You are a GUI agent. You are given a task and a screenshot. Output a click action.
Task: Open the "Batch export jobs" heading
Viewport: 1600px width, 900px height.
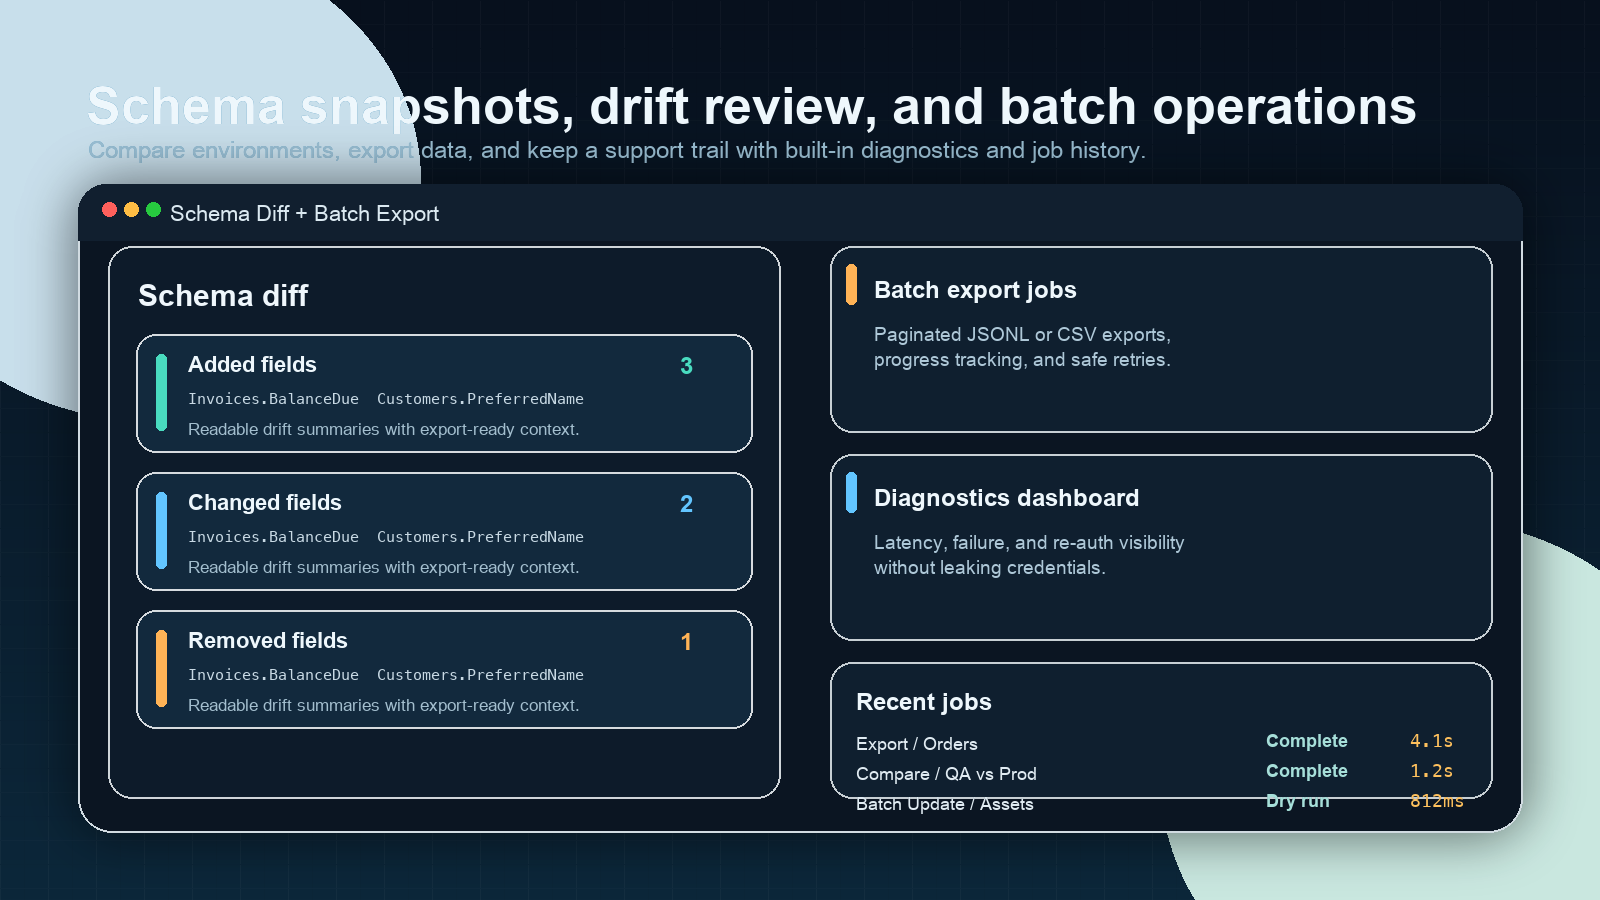(x=975, y=290)
